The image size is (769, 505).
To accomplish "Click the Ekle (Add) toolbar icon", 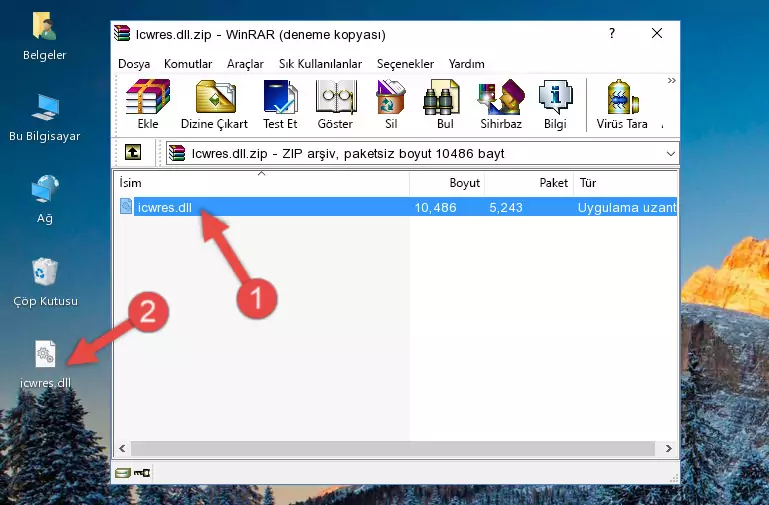I will click(x=148, y=104).
